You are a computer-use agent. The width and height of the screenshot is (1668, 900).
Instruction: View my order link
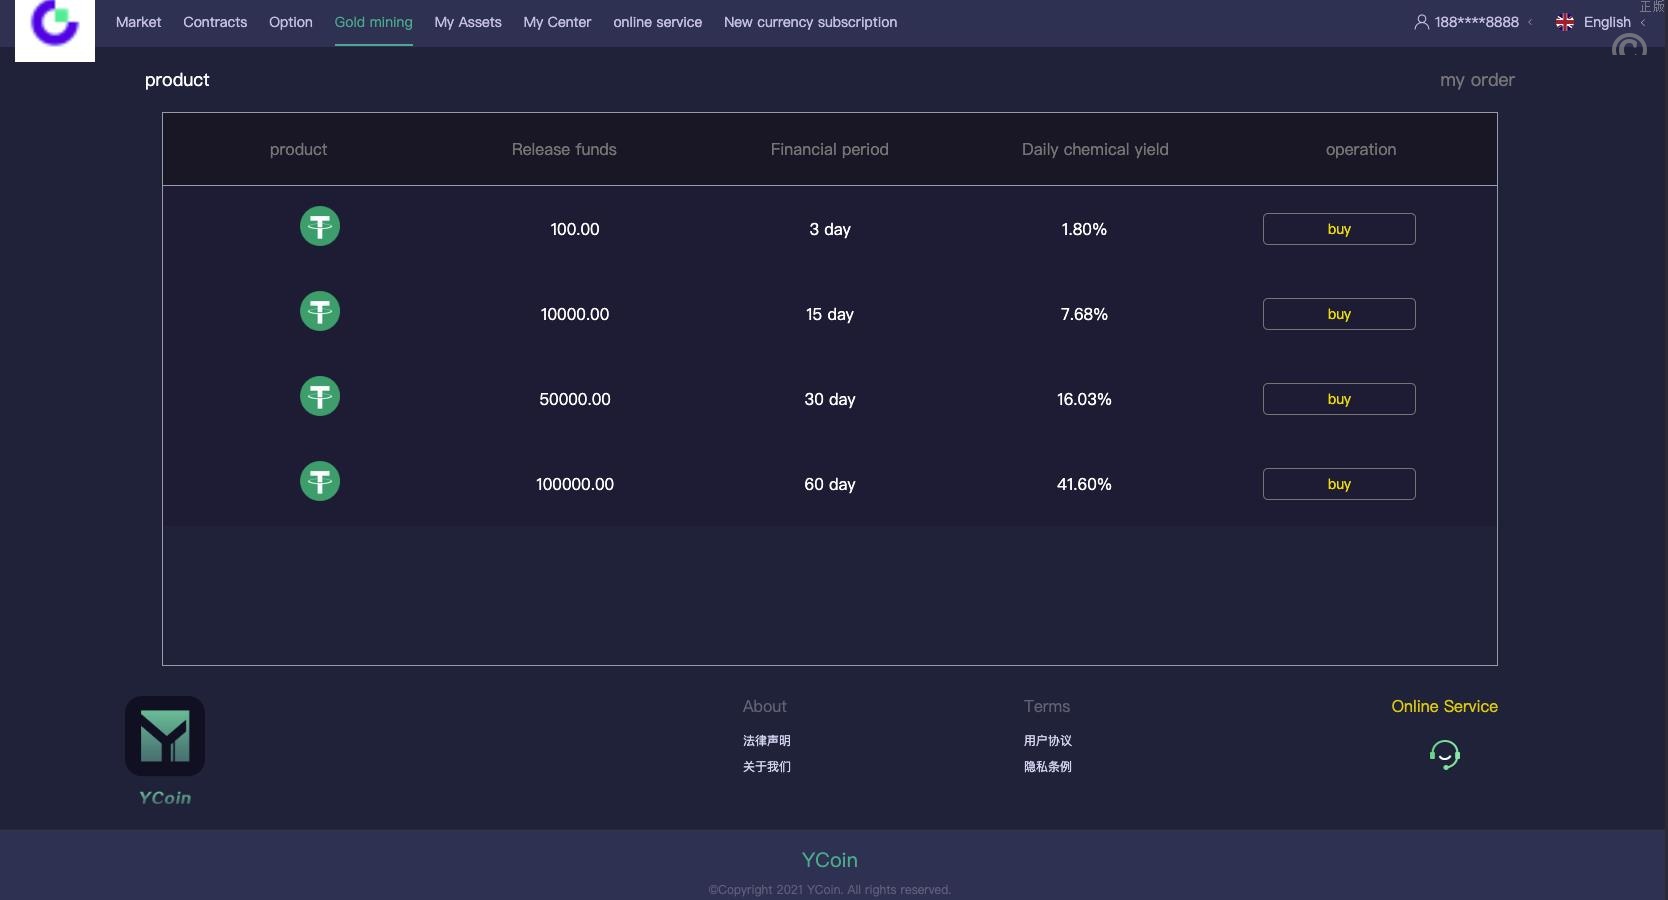click(1477, 80)
